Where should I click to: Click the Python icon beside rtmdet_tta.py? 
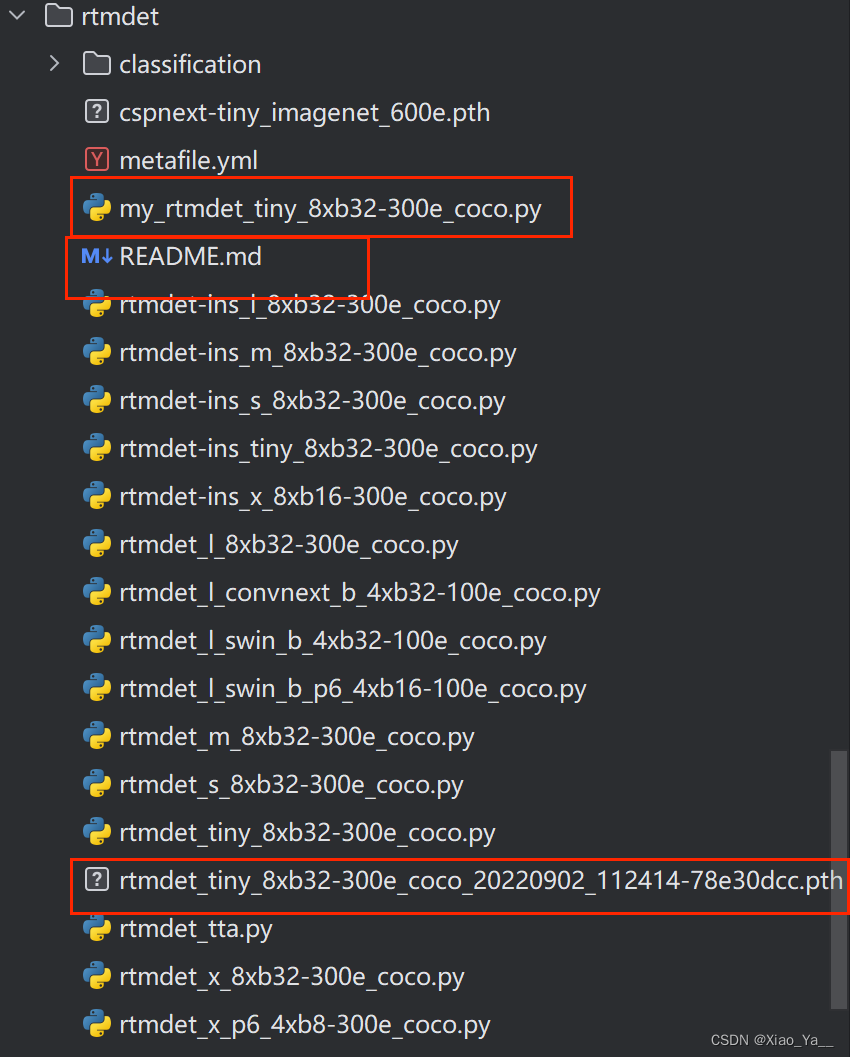click(x=96, y=928)
